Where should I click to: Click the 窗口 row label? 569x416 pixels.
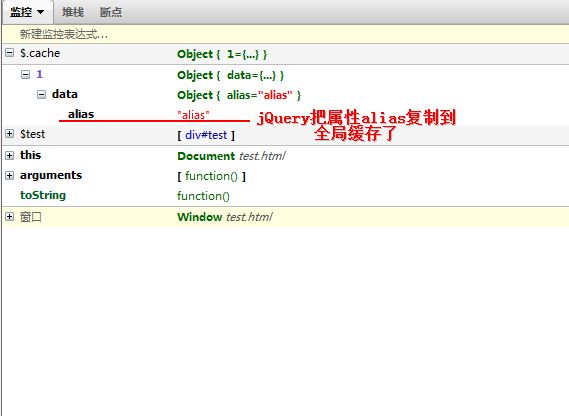click(x=30, y=217)
